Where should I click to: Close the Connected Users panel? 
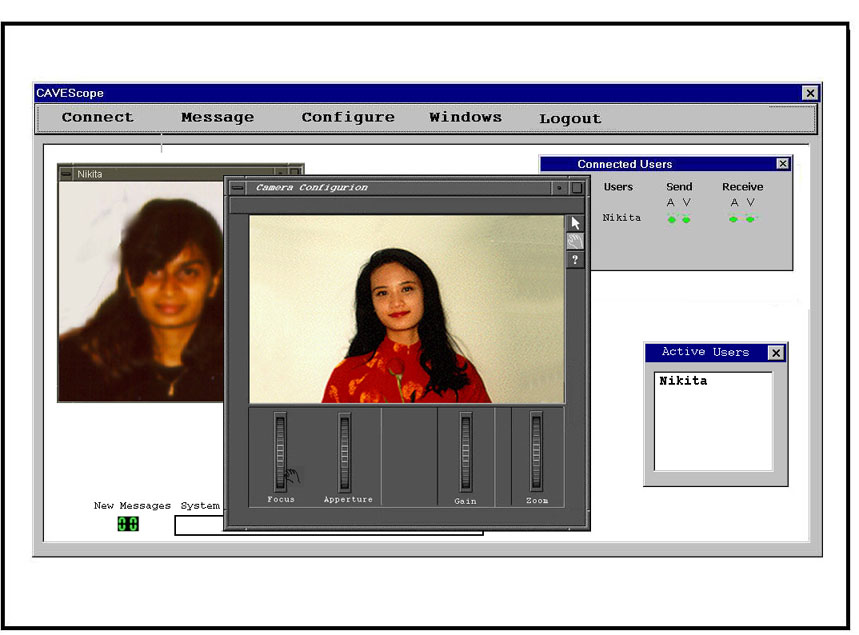point(783,163)
